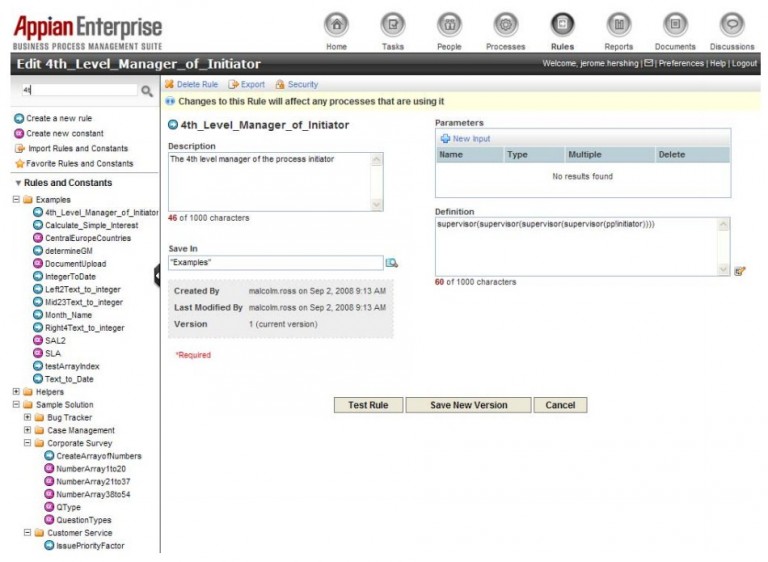This screenshot has width=768, height=562.
Task: Collapse the left sidebar with handle arrow
Action: tap(157, 275)
